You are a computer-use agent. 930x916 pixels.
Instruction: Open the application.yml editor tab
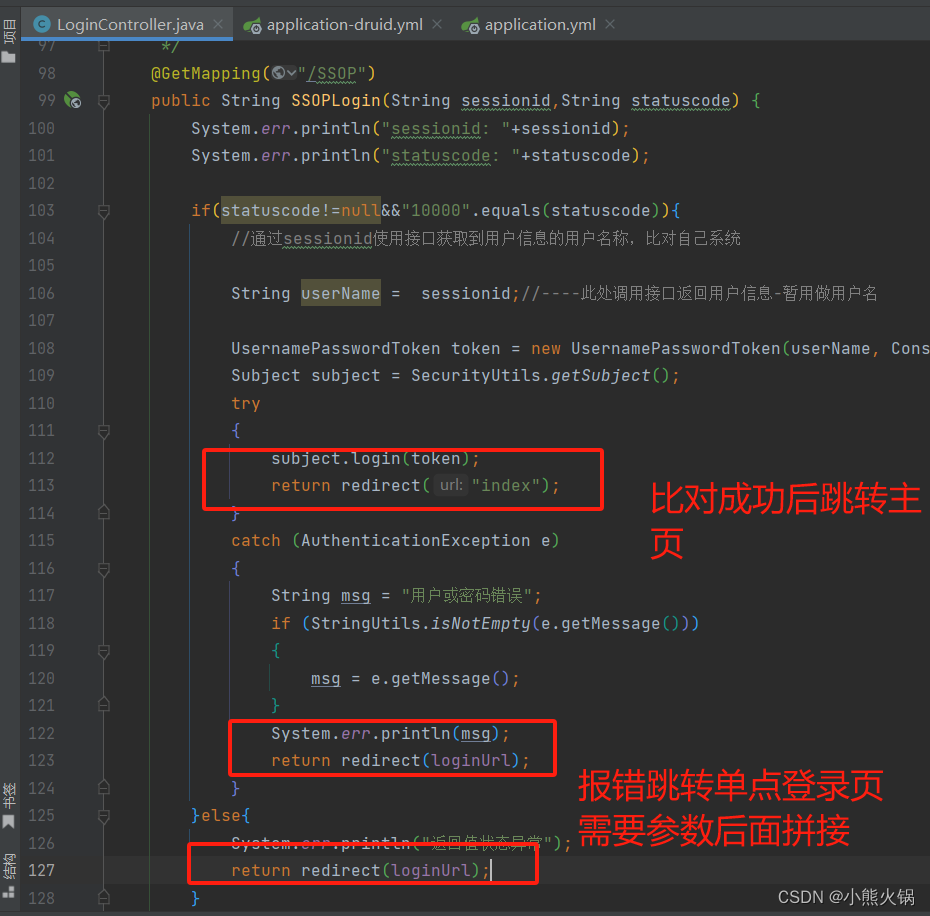click(x=540, y=24)
